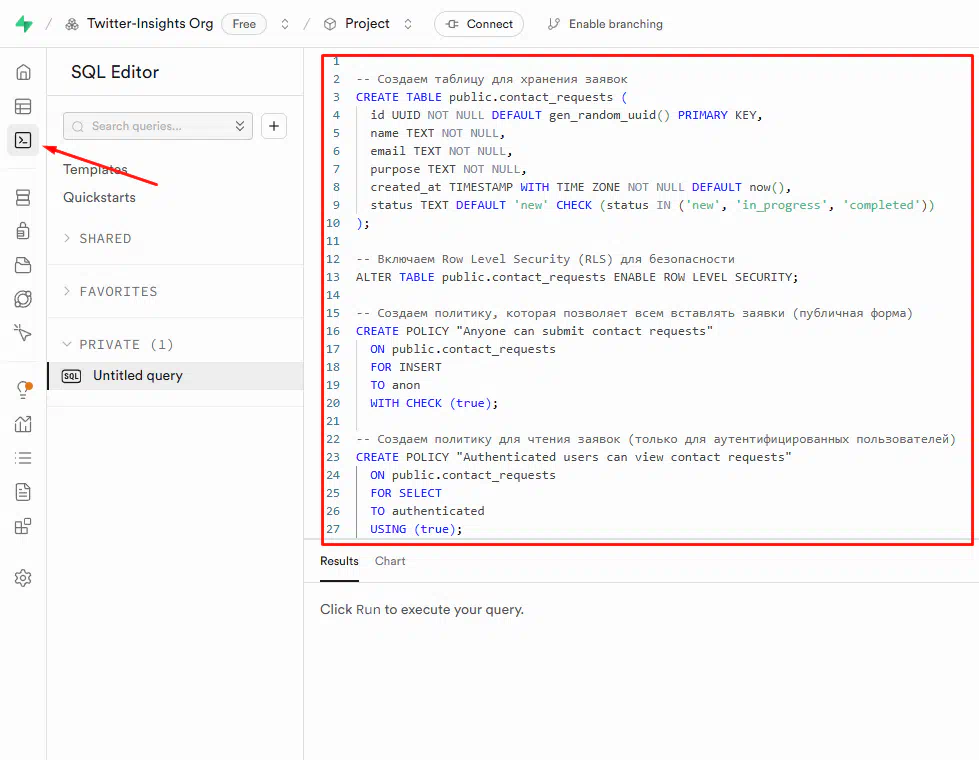Open Integrations via the blocks icon
Viewport: 979px width, 760px height.
[x=23, y=526]
